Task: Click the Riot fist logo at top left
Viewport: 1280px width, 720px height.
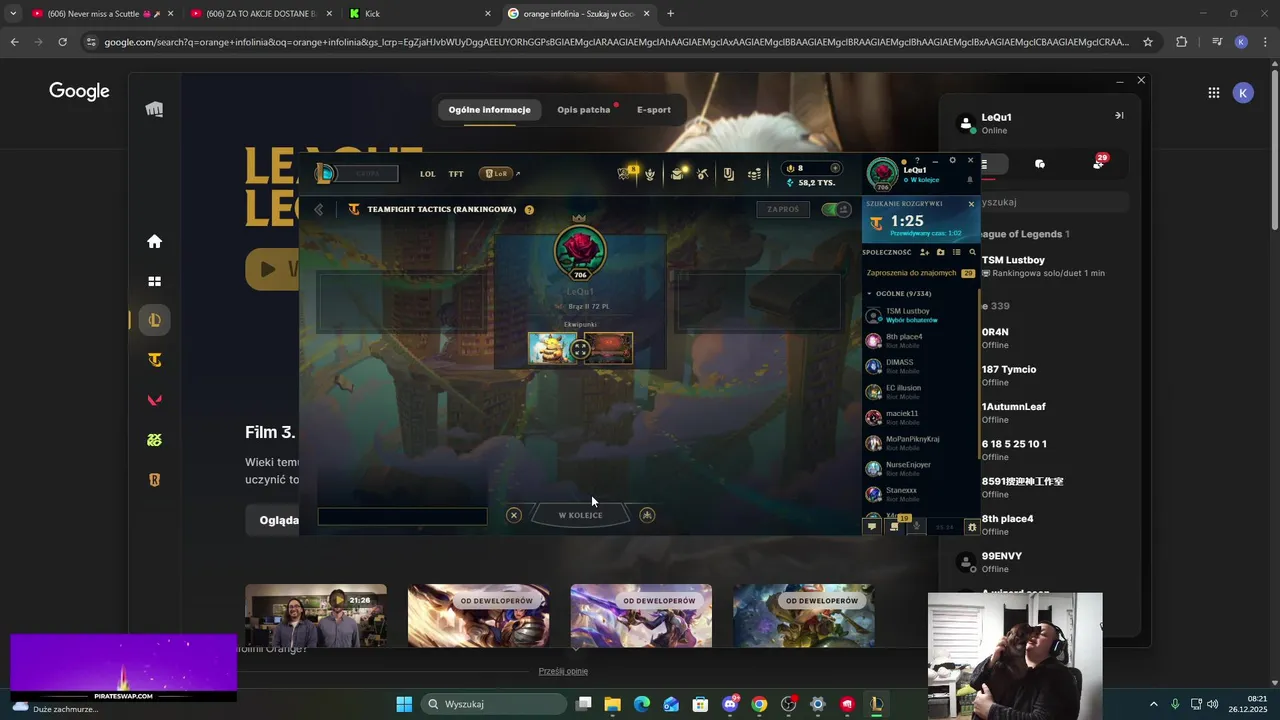Action: [154, 110]
